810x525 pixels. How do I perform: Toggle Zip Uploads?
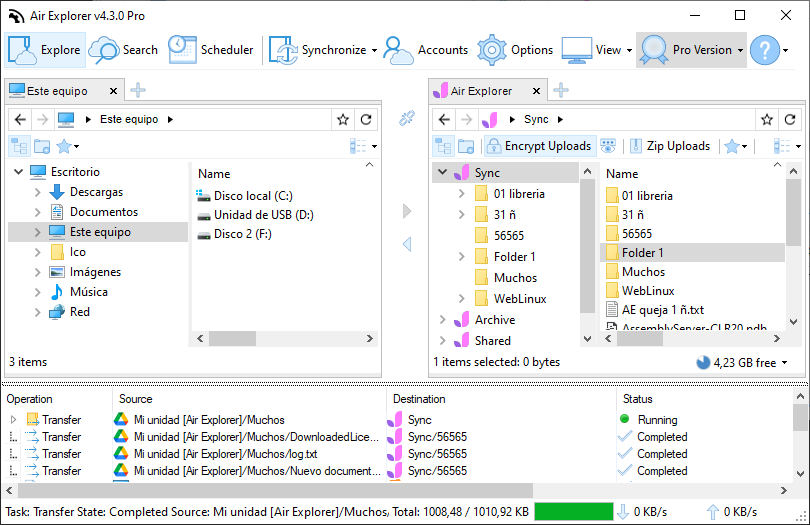click(x=671, y=146)
